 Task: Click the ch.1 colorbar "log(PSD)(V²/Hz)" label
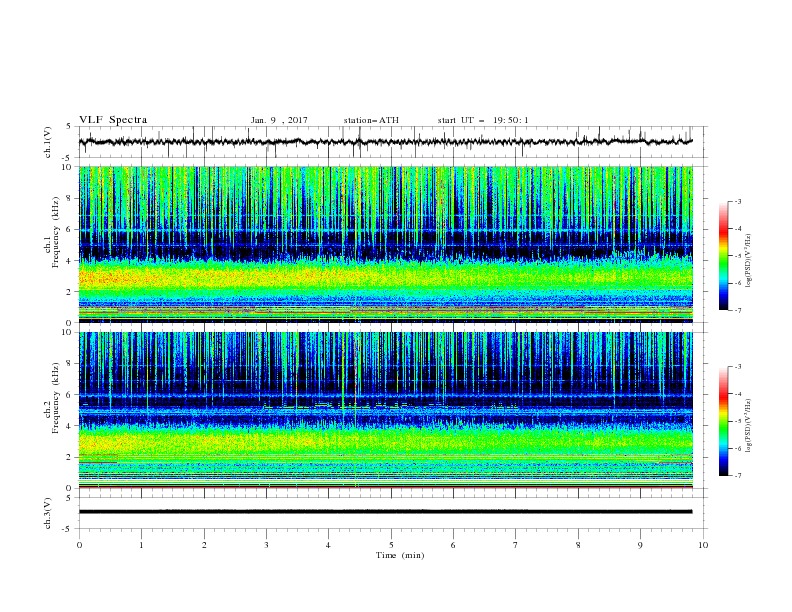coord(749,261)
